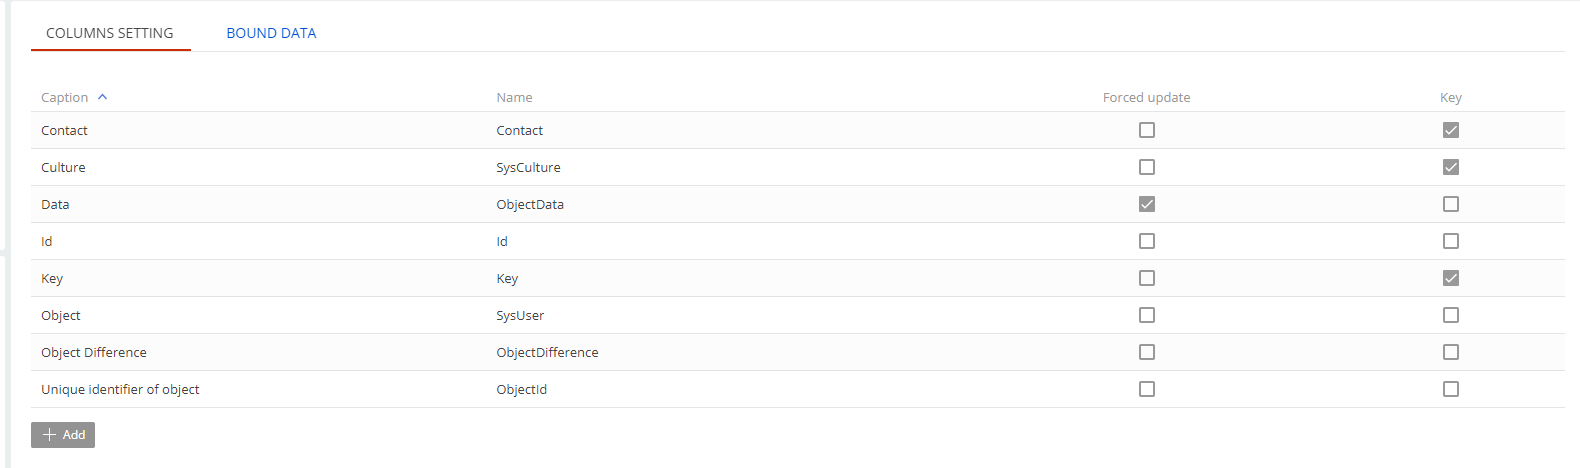Image resolution: width=1580 pixels, height=468 pixels.
Task: Enable Forced update for Contact row
Action: 1147,130
